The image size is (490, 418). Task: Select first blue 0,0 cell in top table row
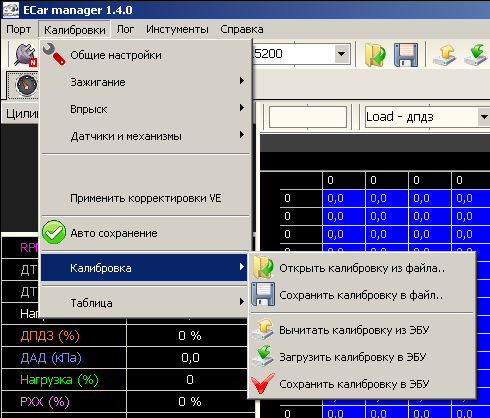point(344,198)
